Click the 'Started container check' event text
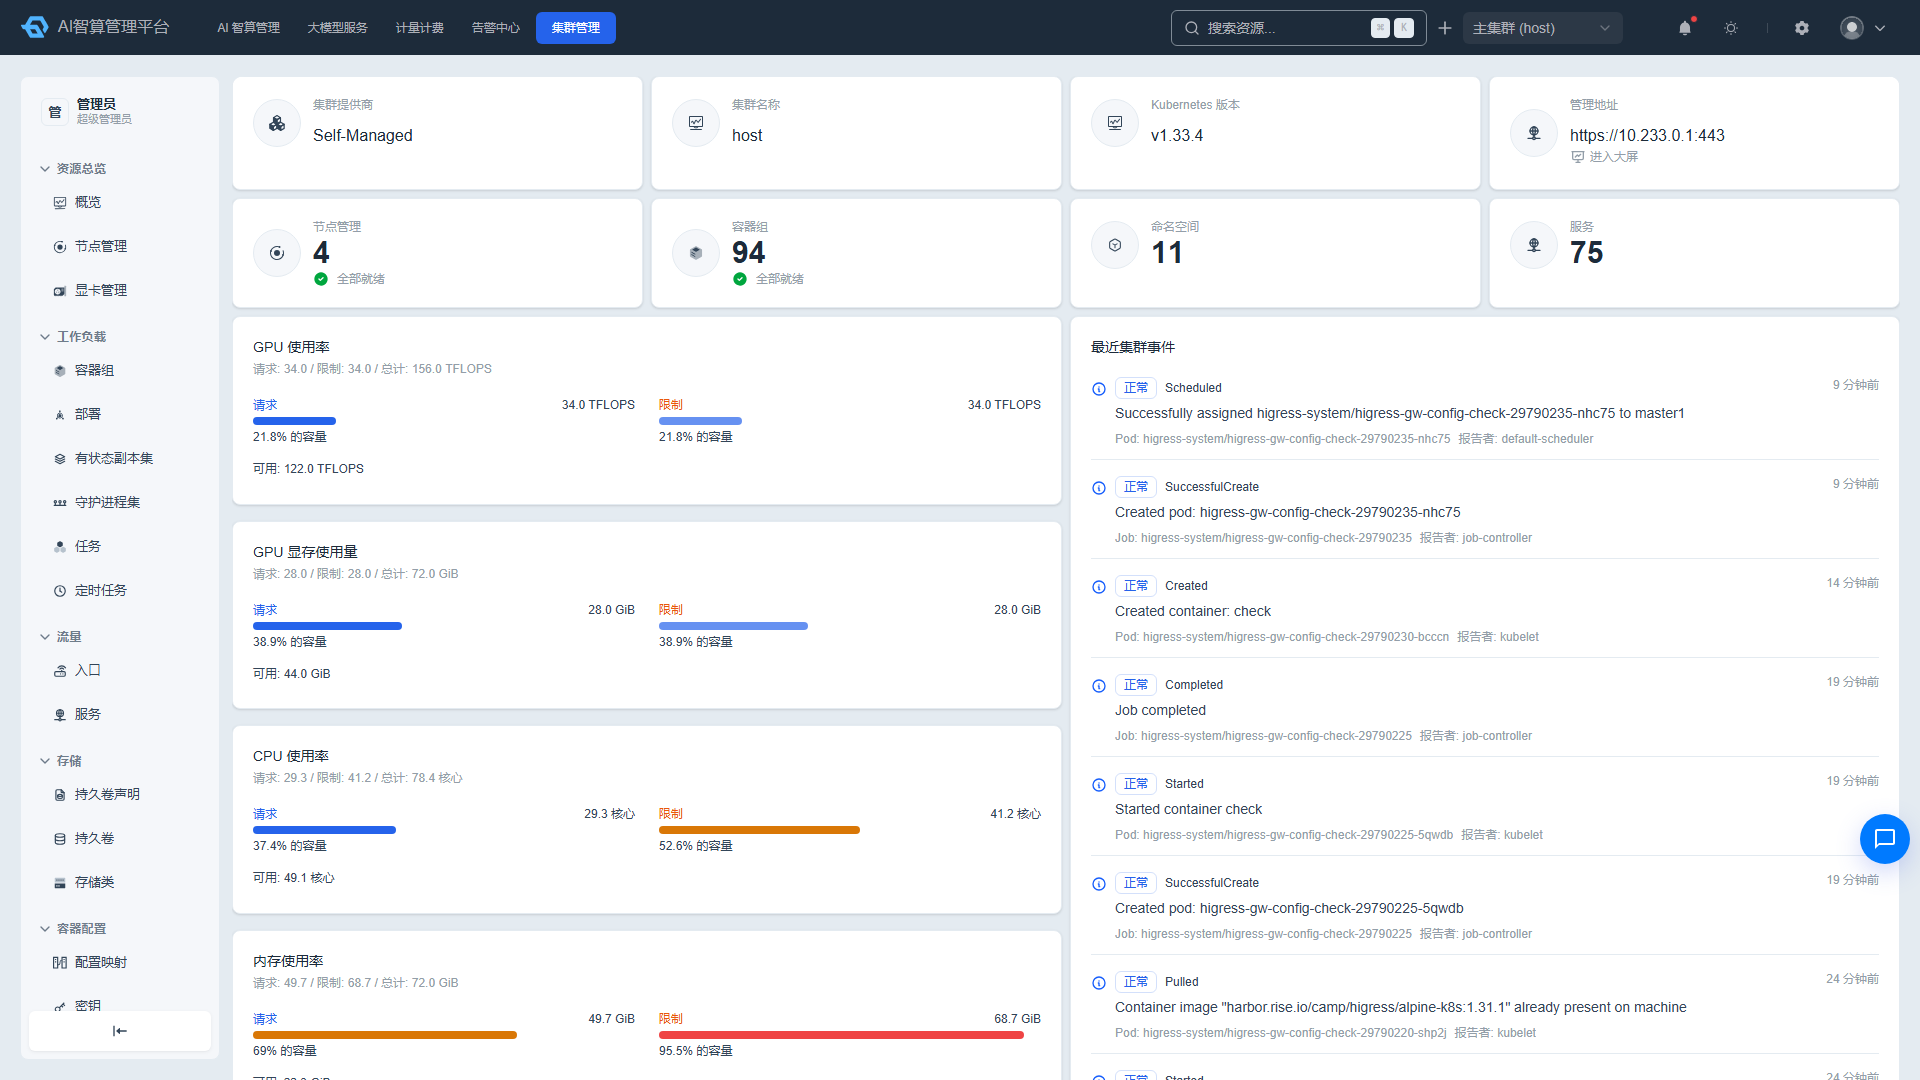Image resolution: width=1920 pixels, height=1080 pixels. tap(1188, 809)
